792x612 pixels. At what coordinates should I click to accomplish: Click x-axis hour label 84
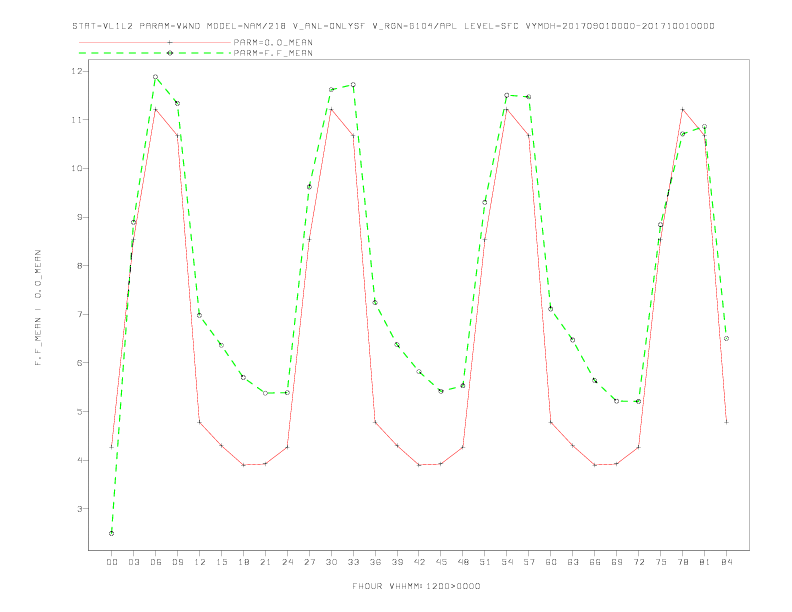coord(726,562)
